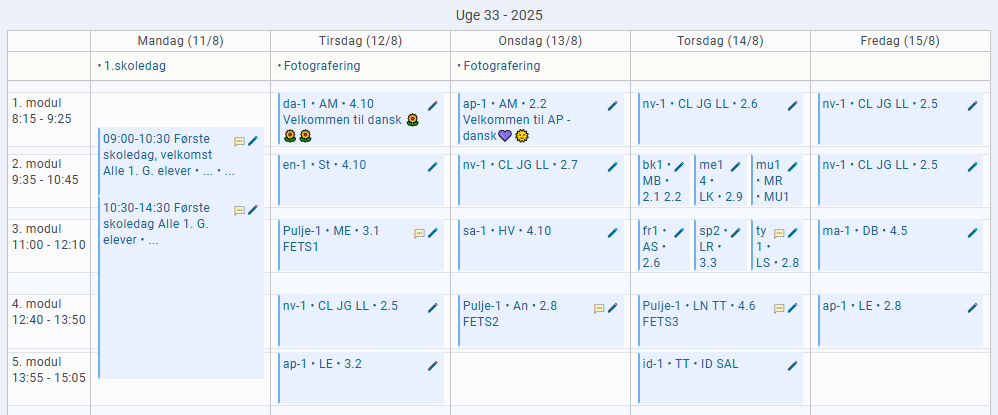Click pencil icon on bk1 MB lesson
The height and width of the screenshot is (415, 998).
(679, 167)
